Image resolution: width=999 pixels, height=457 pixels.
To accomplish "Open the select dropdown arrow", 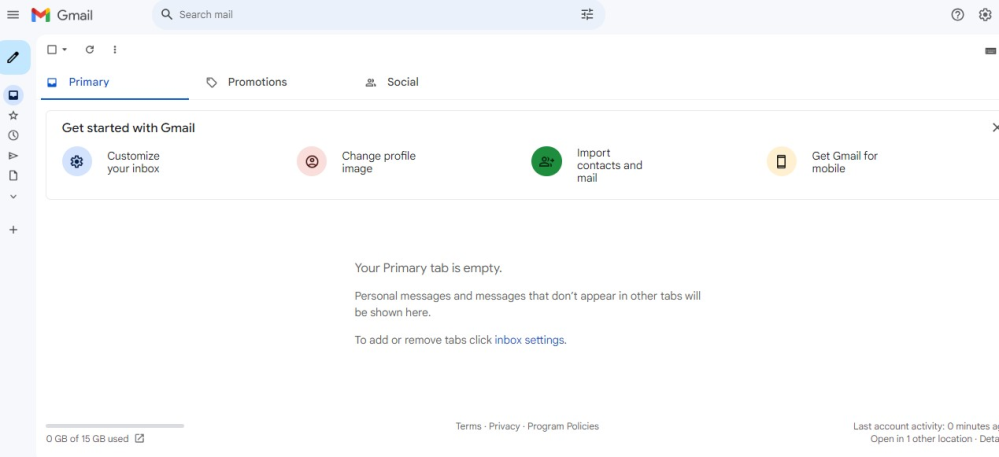I will point(65,50).
